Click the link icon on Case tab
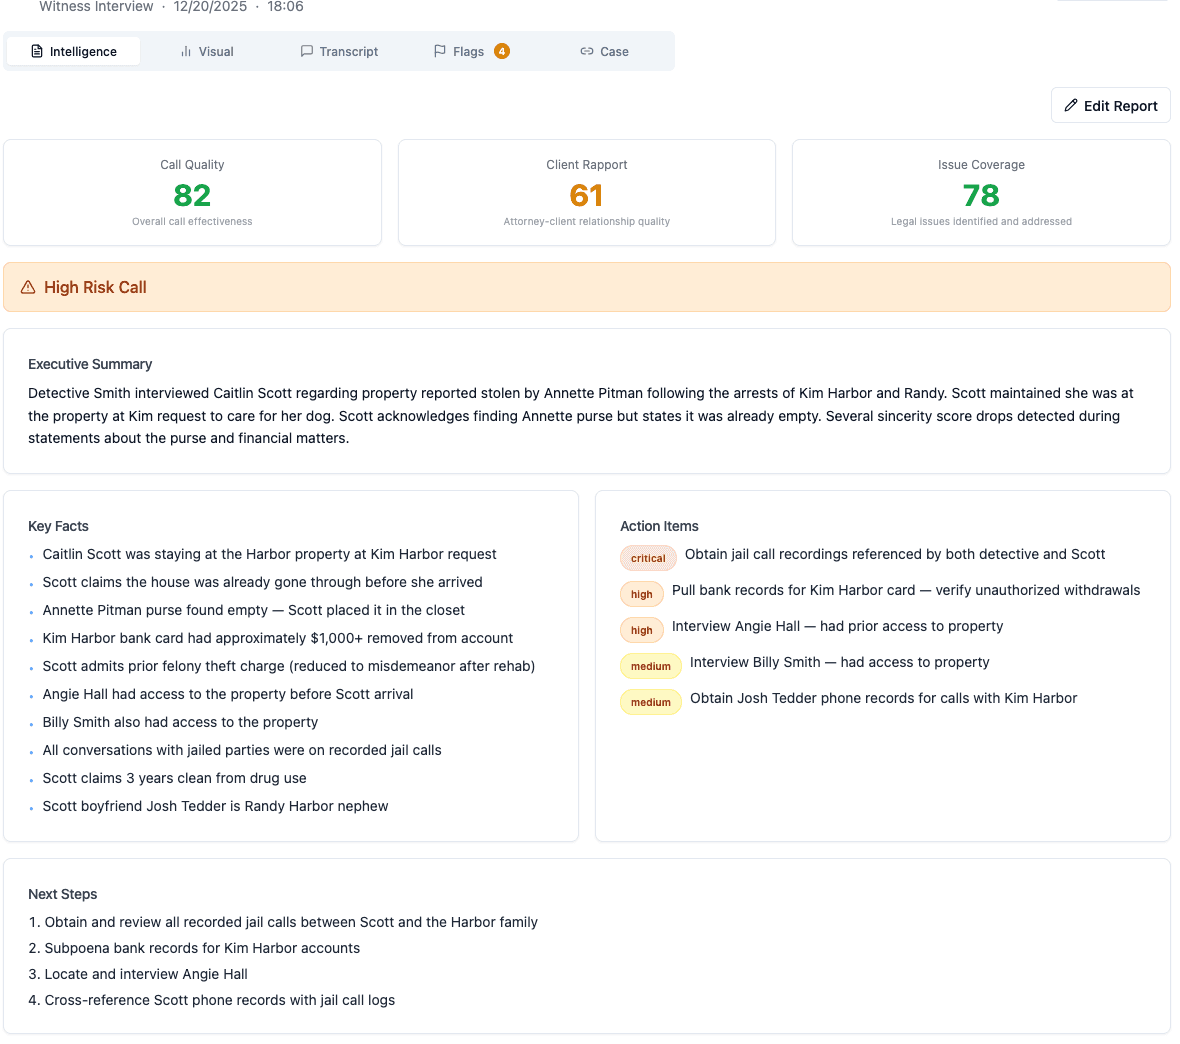 click(585, 51)
